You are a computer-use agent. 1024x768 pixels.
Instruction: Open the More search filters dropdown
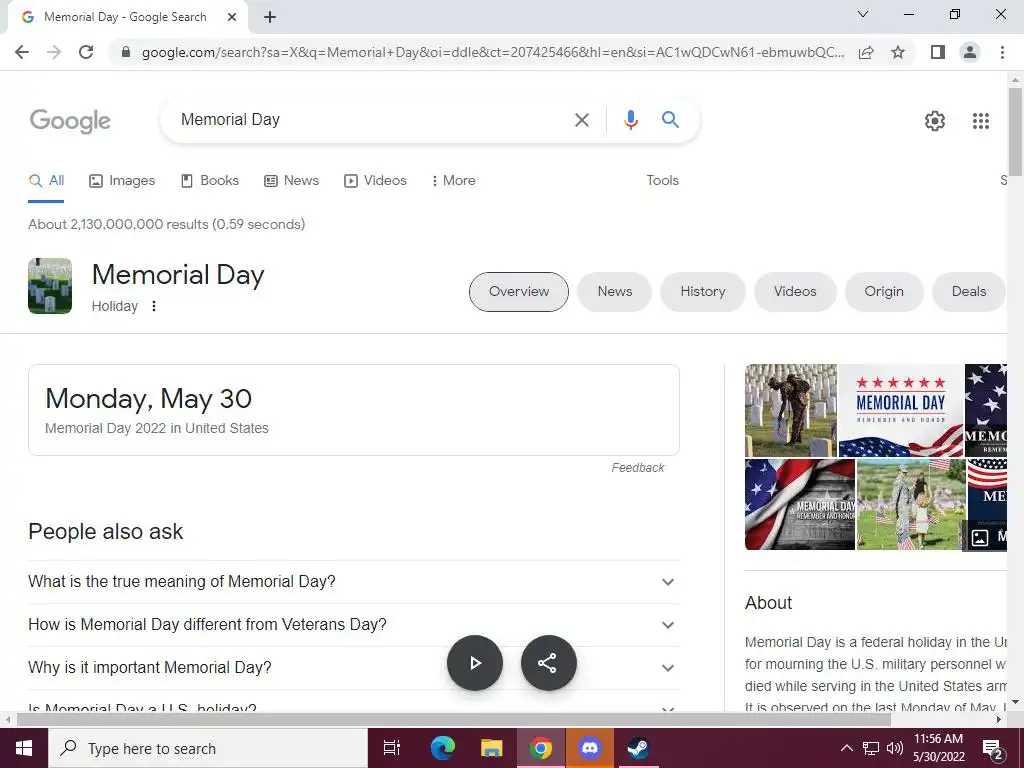pyautogui.click(x=453, y=181)
